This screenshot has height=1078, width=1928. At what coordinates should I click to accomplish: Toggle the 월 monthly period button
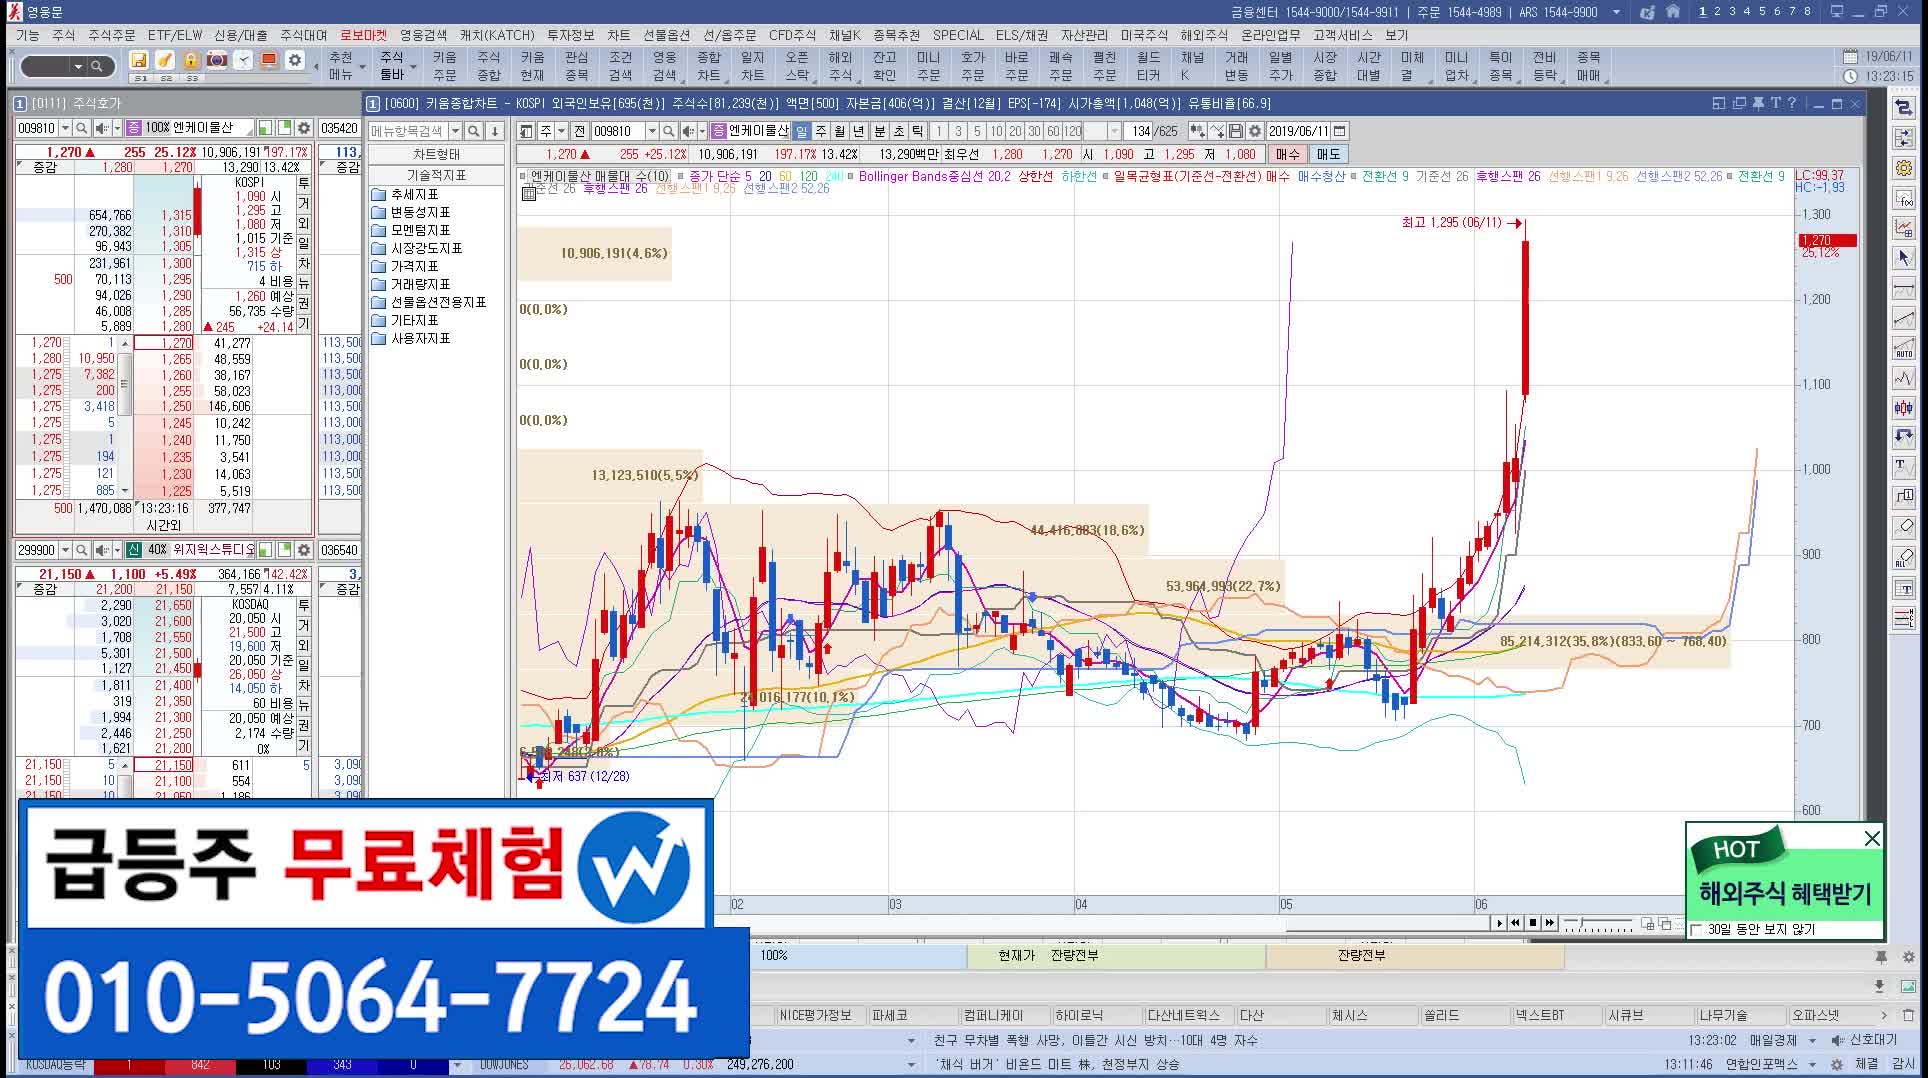click(x=840, y=131)
